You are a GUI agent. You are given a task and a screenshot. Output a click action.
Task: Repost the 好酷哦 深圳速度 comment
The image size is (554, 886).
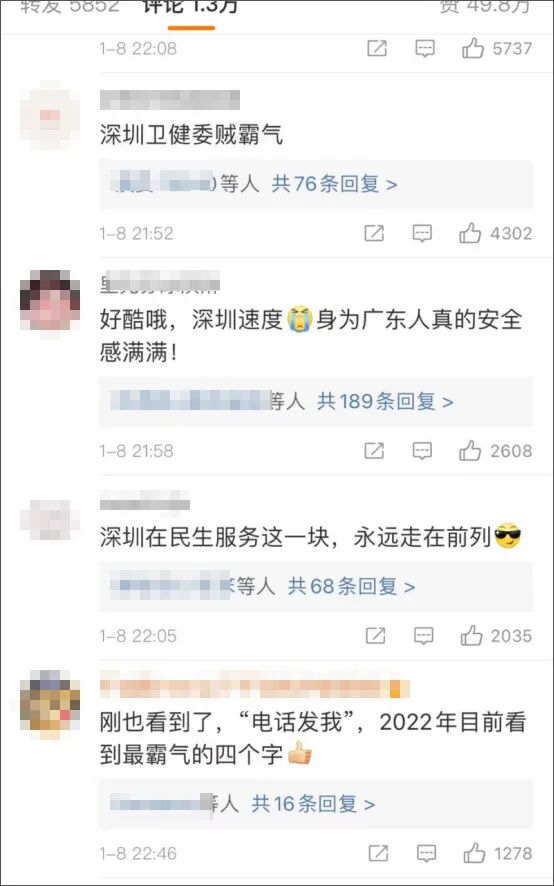[x=374, y=451]
